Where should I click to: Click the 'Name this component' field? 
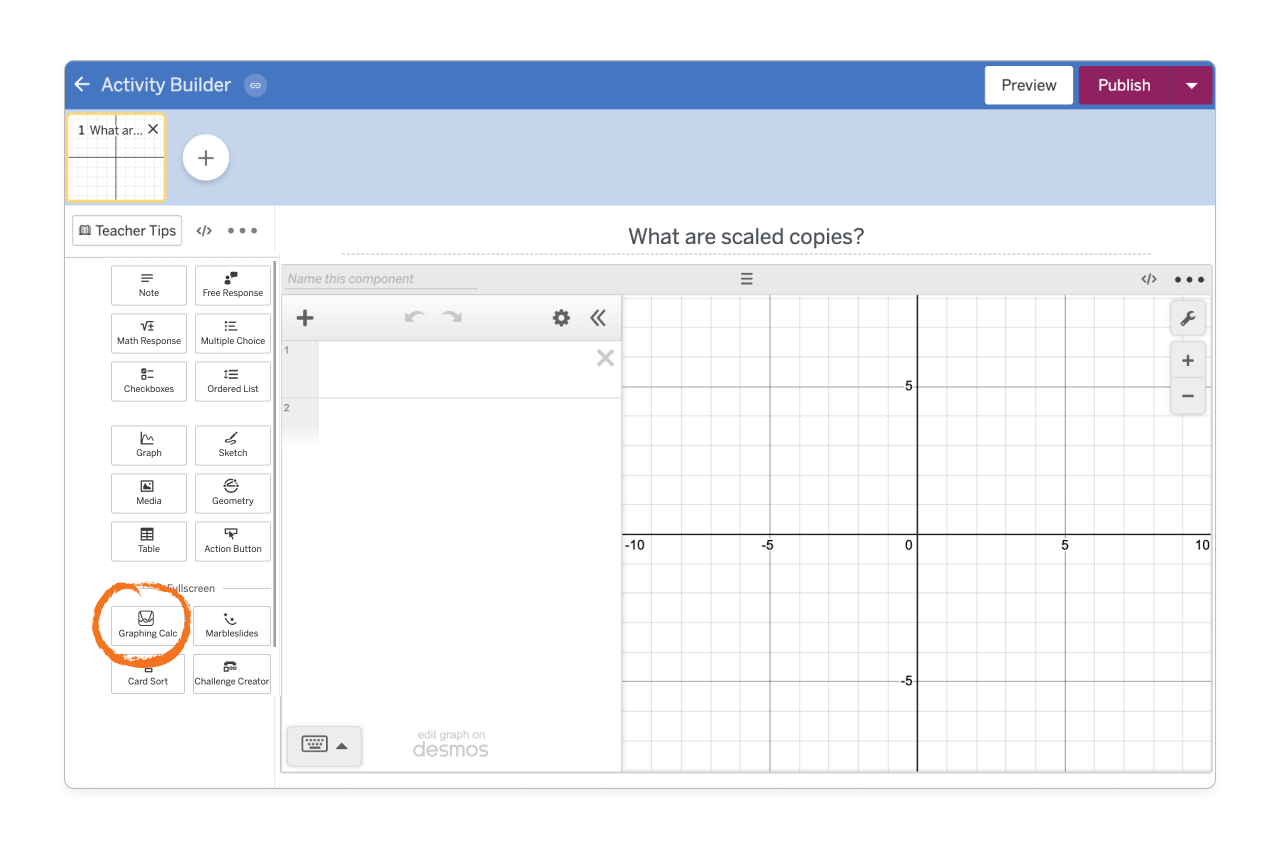coord(380,278)
